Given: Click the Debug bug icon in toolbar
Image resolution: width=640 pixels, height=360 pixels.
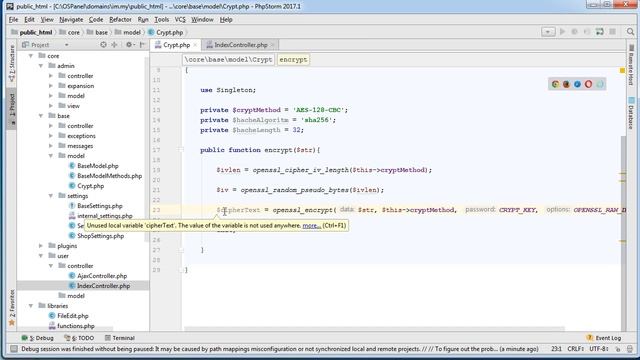Looking at the screenshot, I should coord(574,32).
